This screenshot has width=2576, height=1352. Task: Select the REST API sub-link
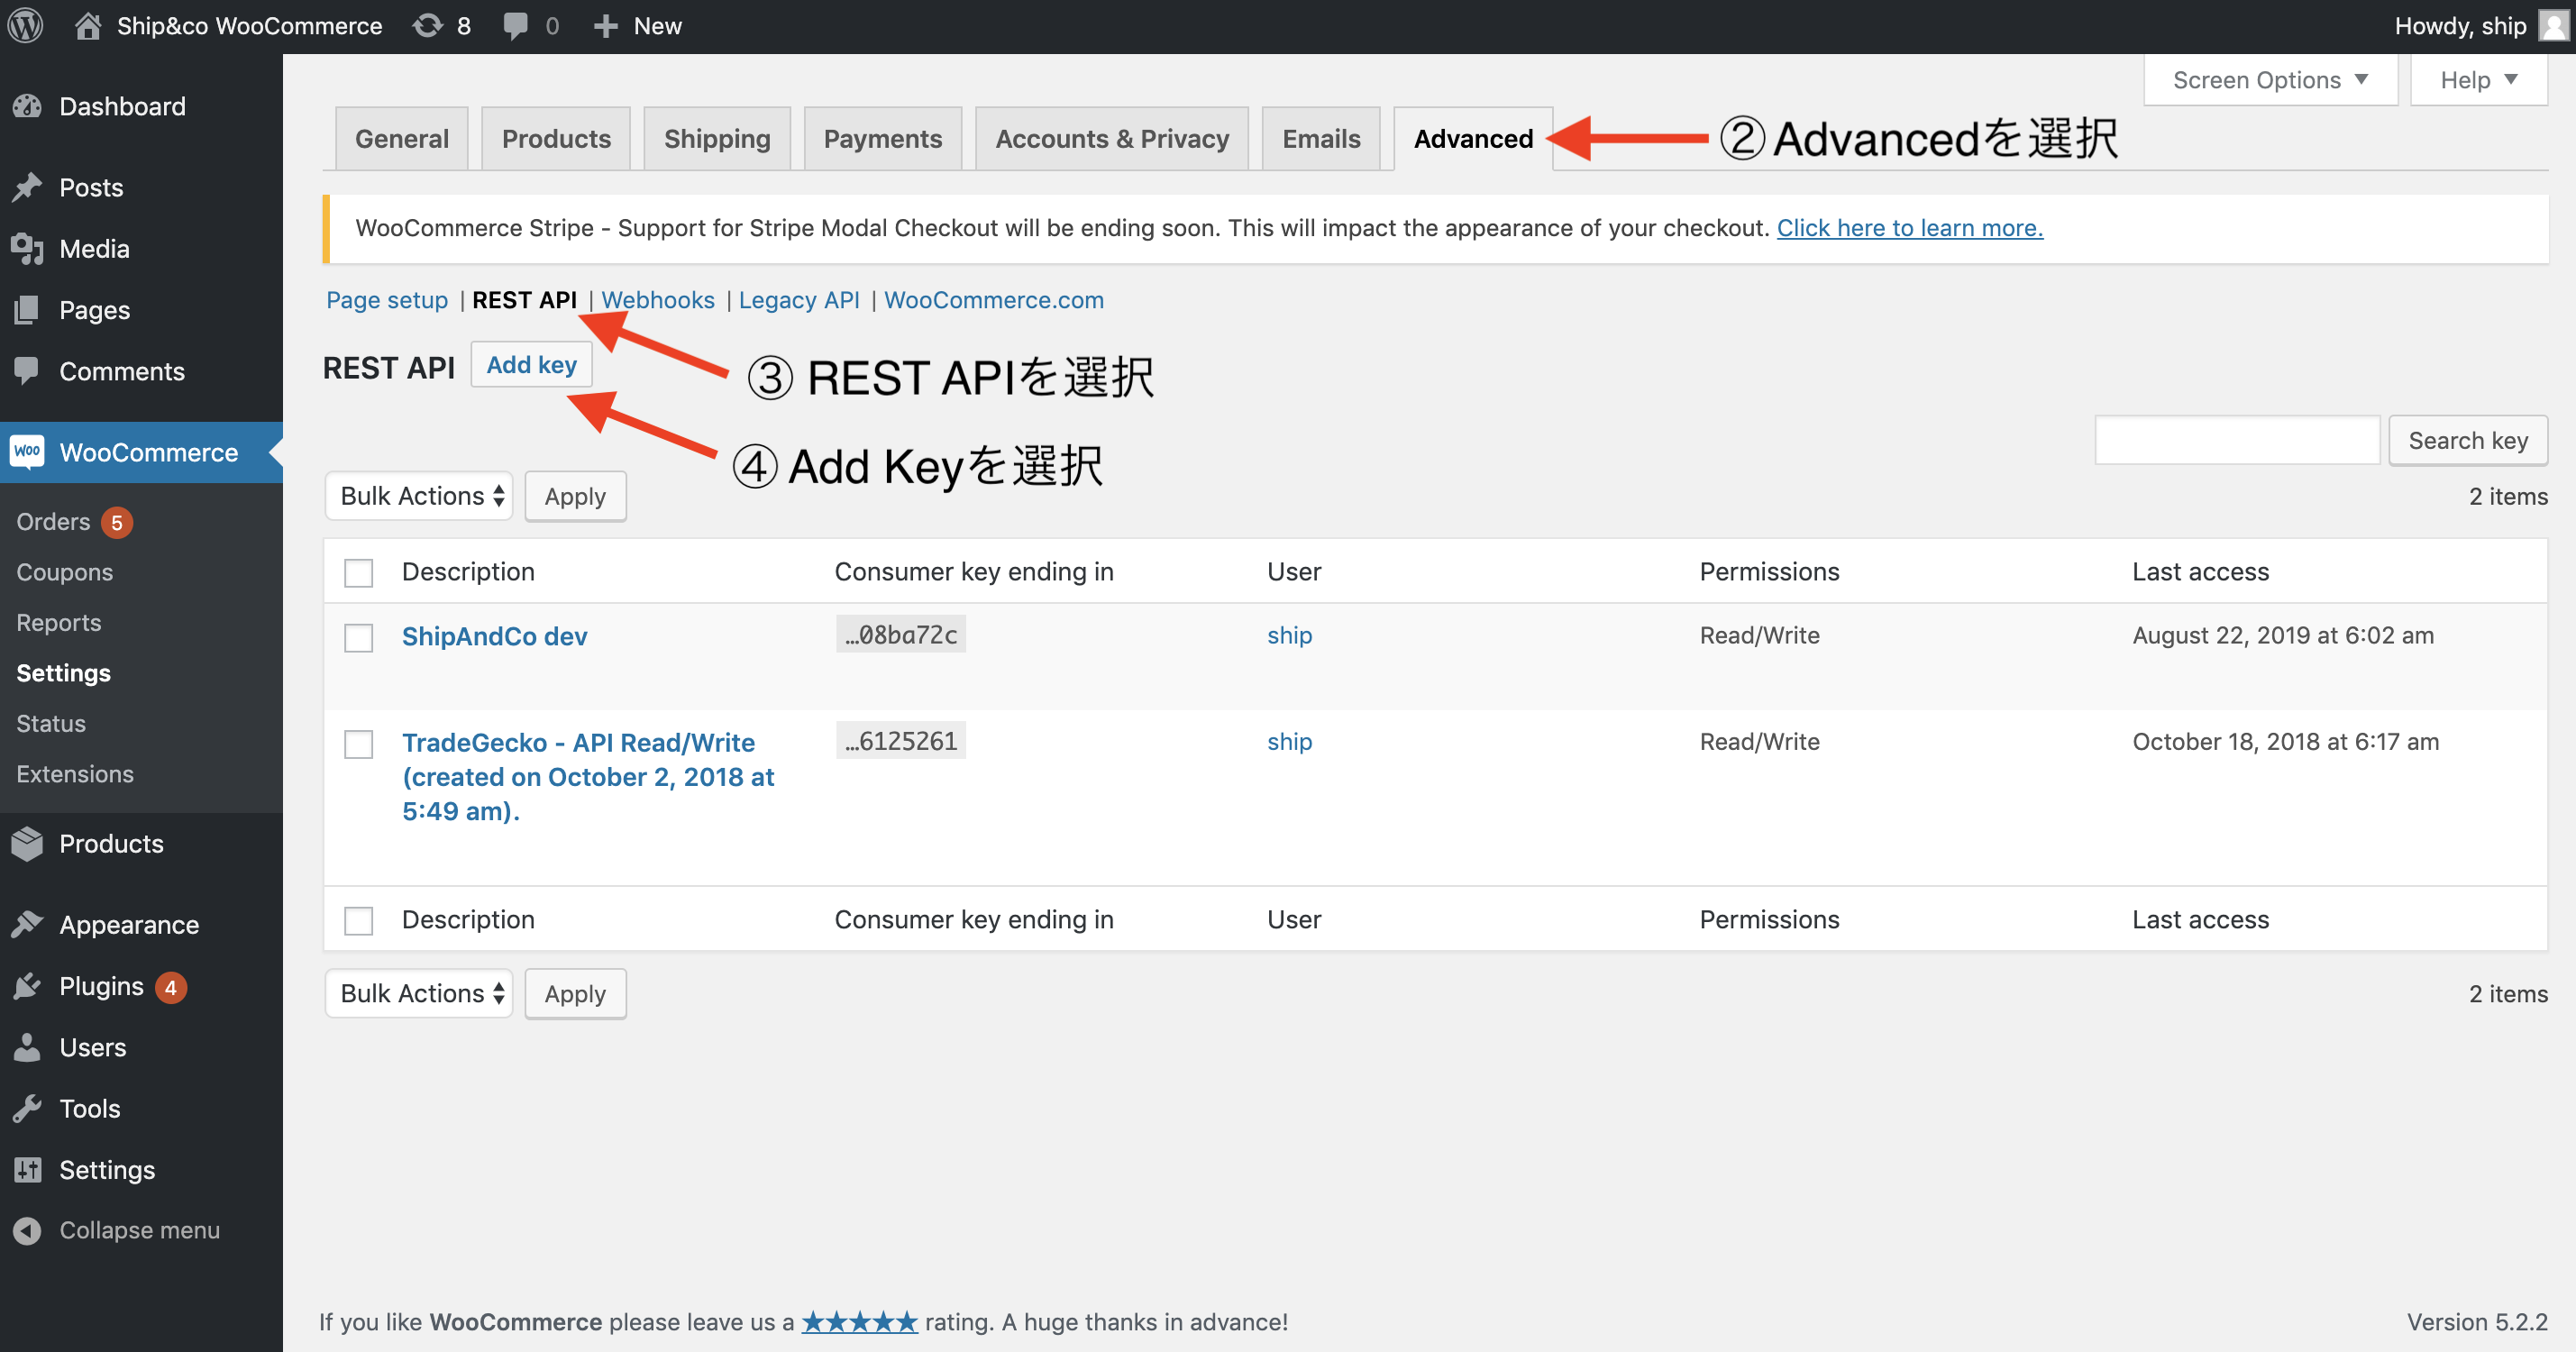pyautogui.click(x=524, y=300)
